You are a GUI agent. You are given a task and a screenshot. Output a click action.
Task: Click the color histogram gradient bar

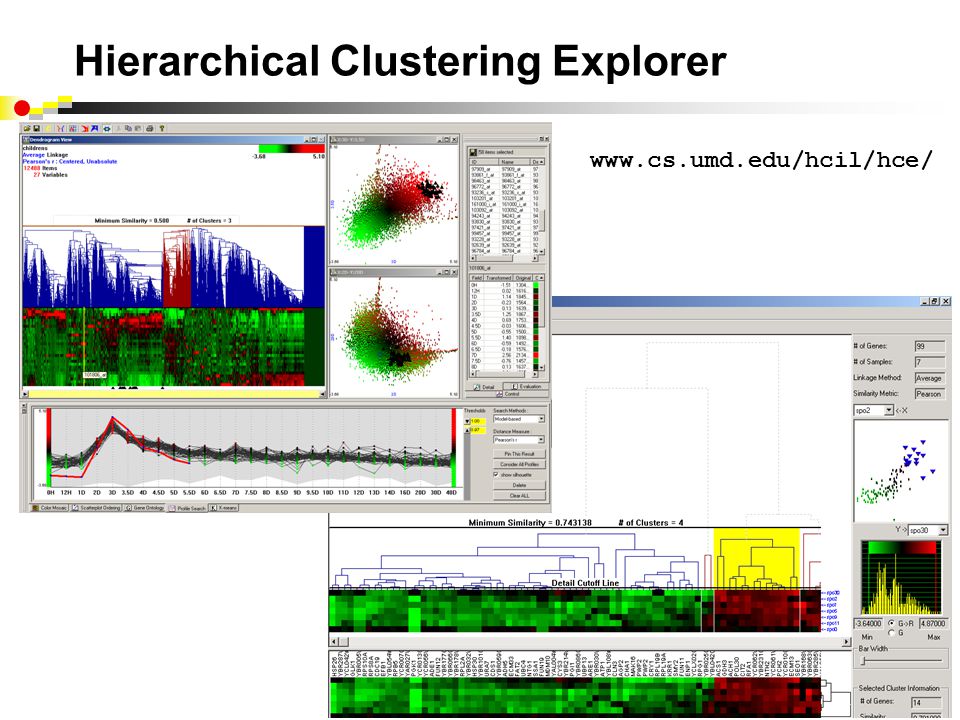click(901, 547)
